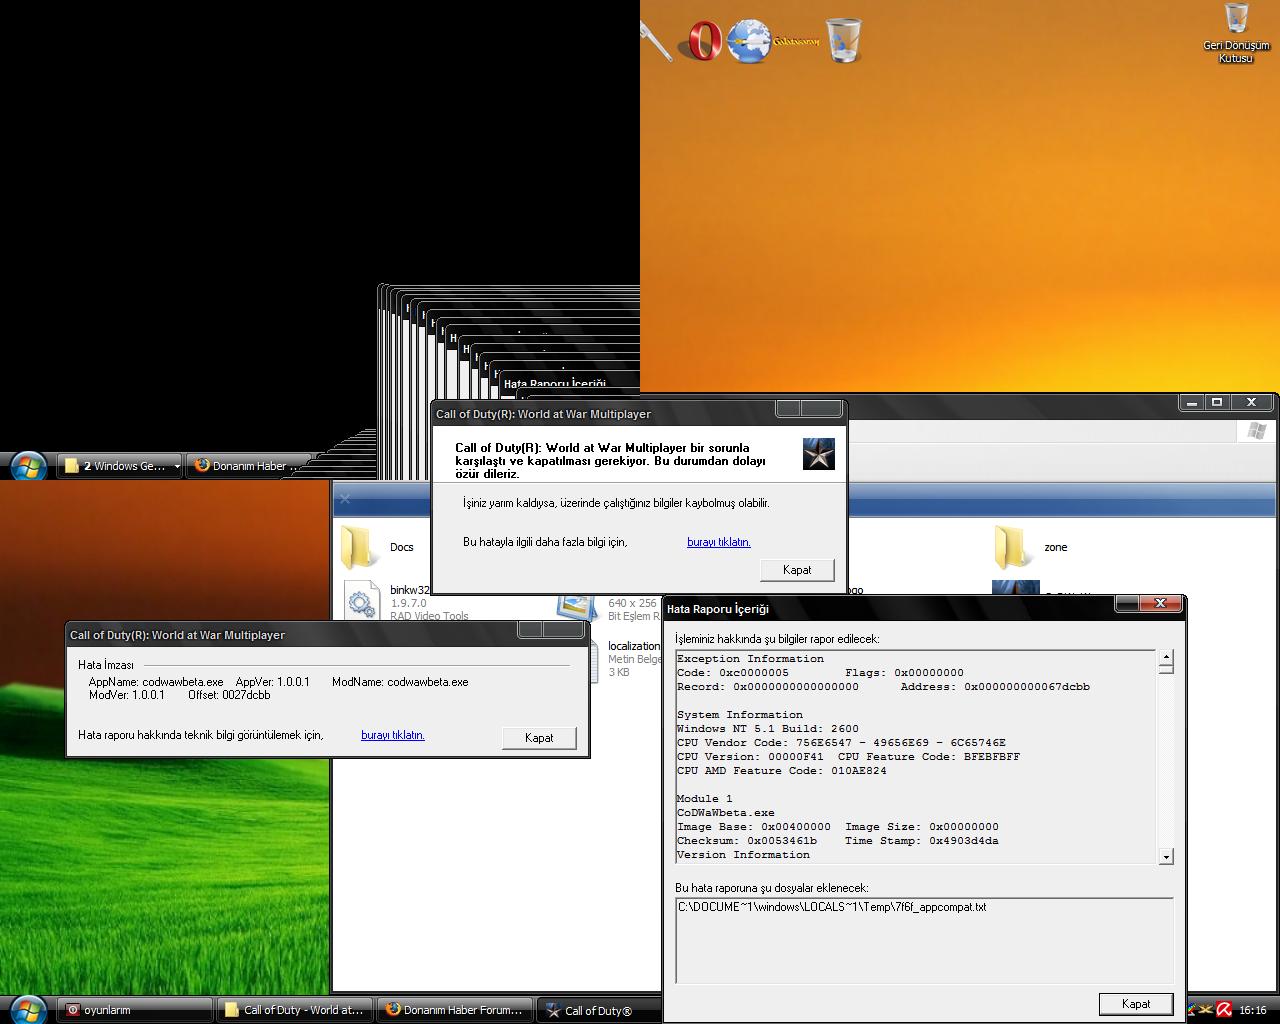Switch to the oyunlarım taskbar button
Viewport: 1280px width, 1024px height.
pos(135,1010)
